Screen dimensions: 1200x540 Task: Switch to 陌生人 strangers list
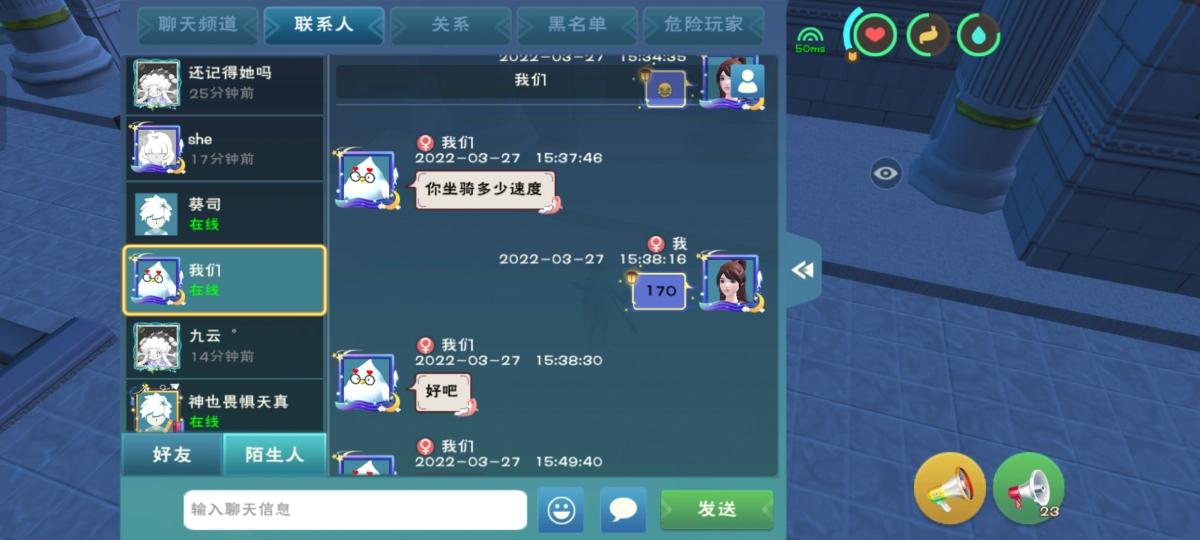point(274,455)
